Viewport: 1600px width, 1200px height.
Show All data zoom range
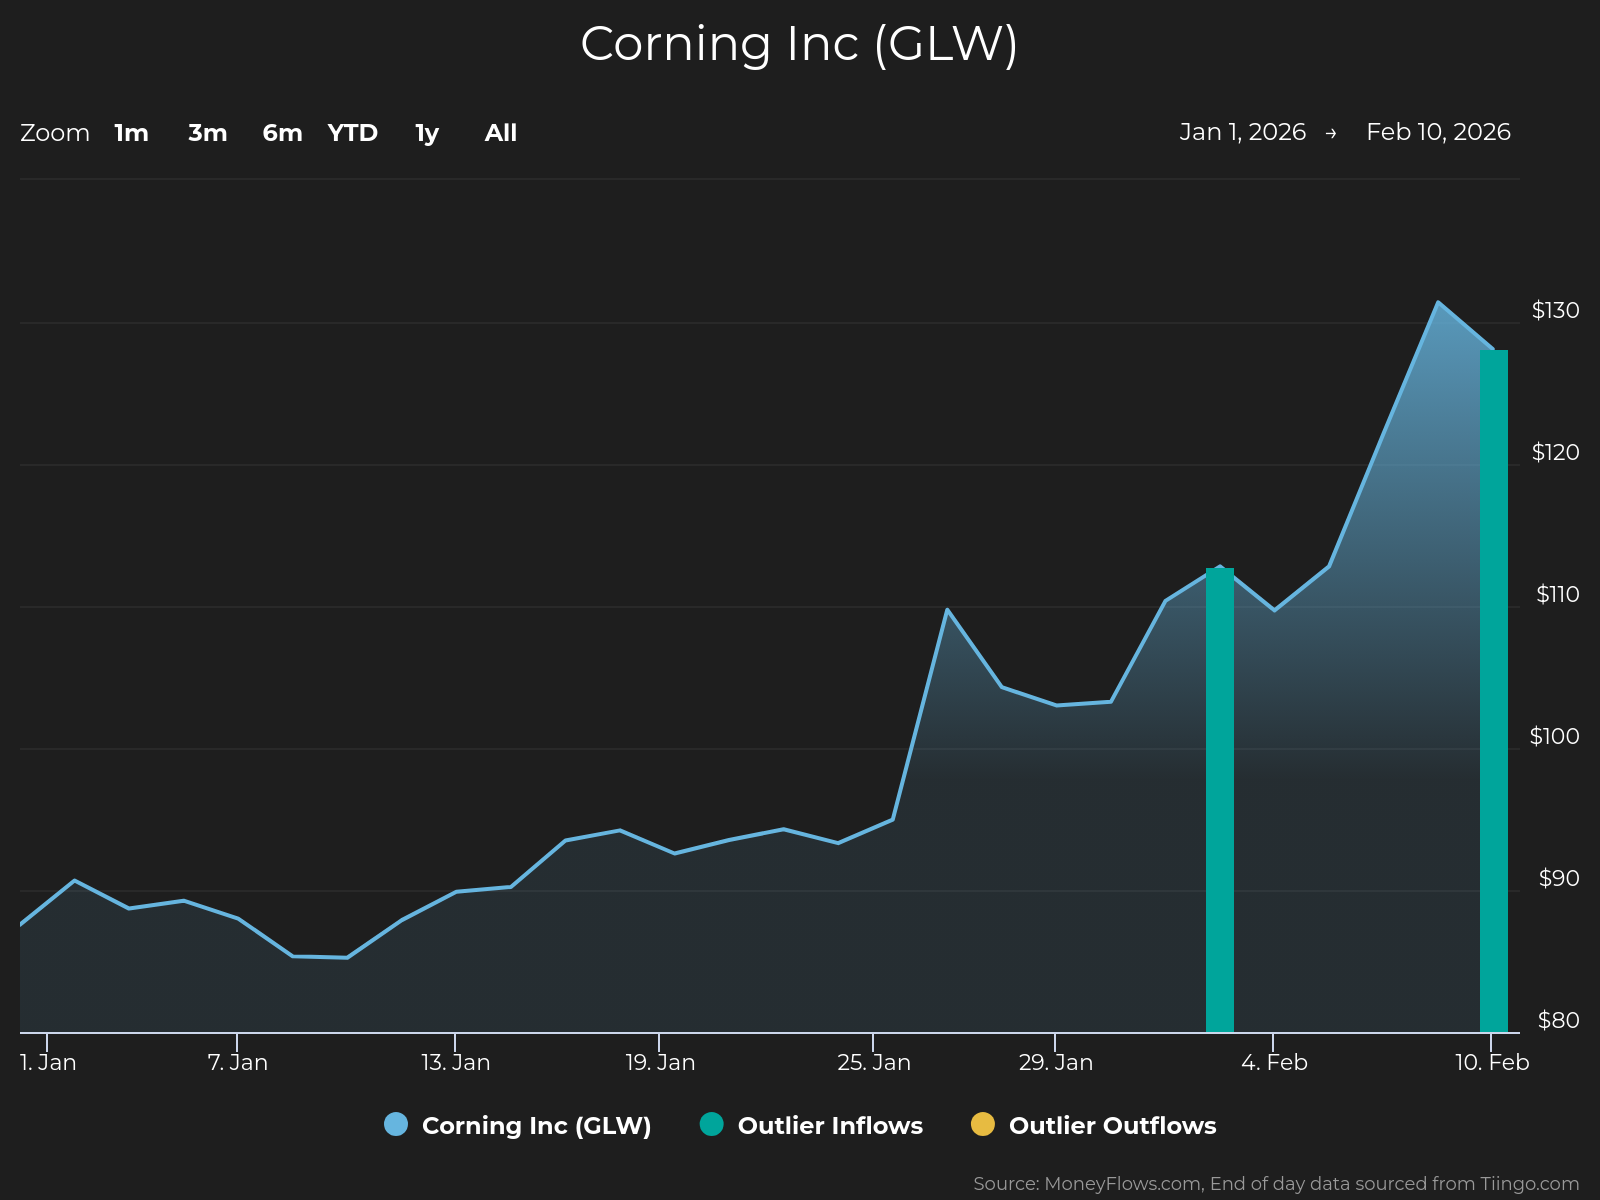point(501,133)
